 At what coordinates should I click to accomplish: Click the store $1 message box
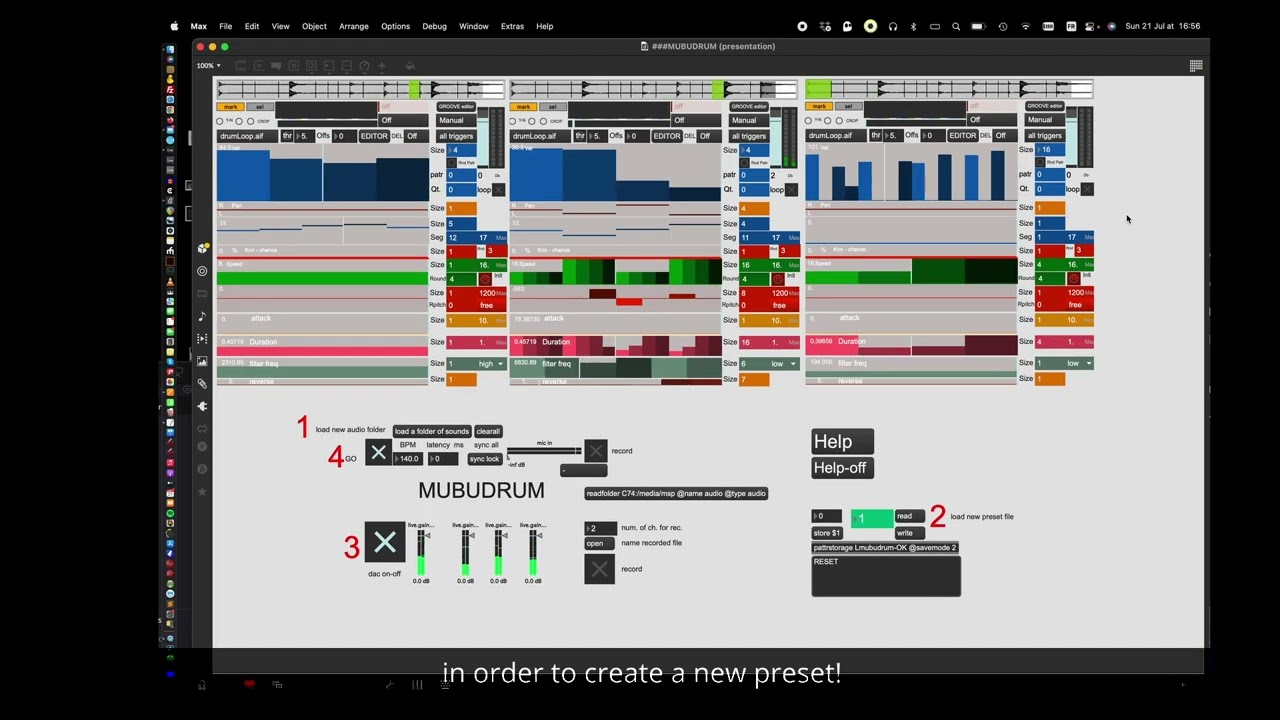tap(828, 533)
